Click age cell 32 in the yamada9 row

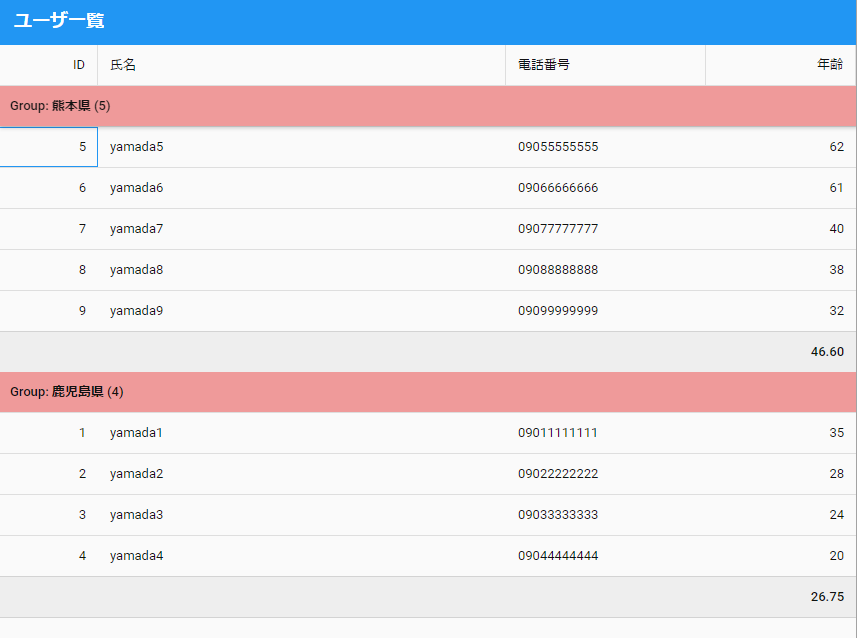[x=780, y=311]
